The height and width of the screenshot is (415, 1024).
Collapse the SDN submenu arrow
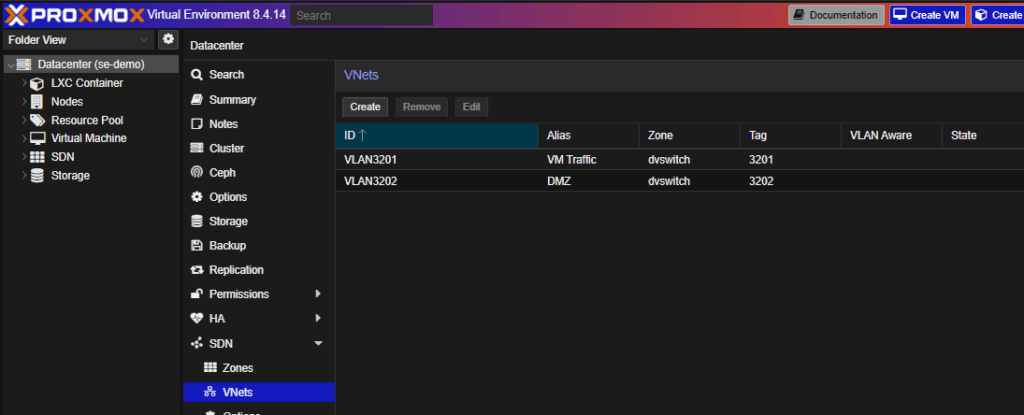point(318,343)
